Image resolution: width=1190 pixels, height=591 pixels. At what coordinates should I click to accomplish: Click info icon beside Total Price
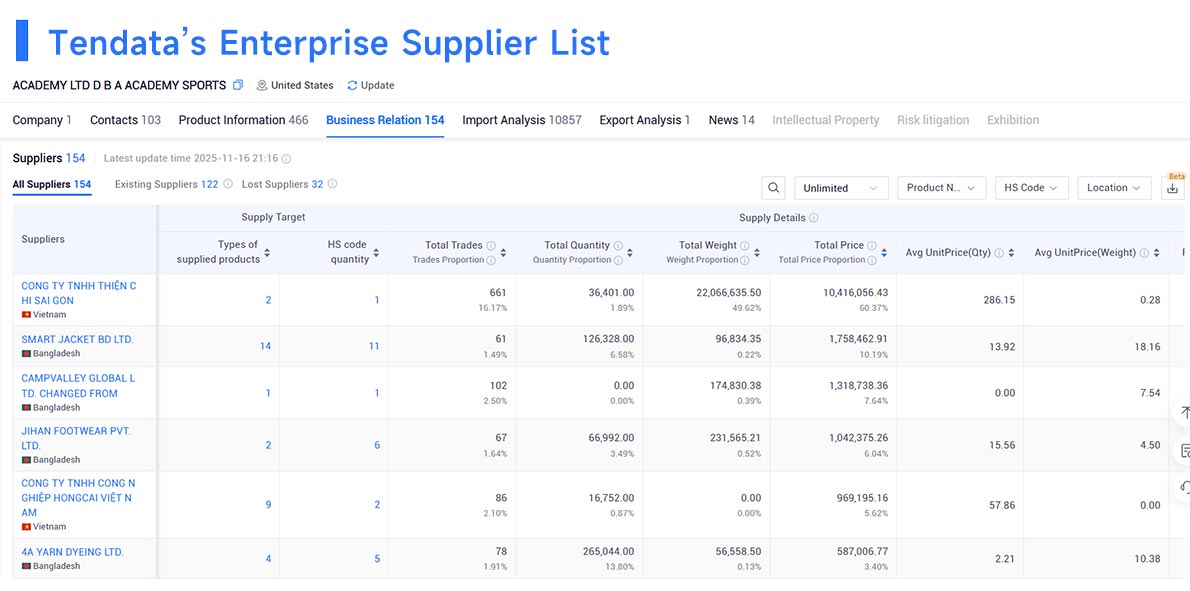pyautogui.click(x=872, y=246)
